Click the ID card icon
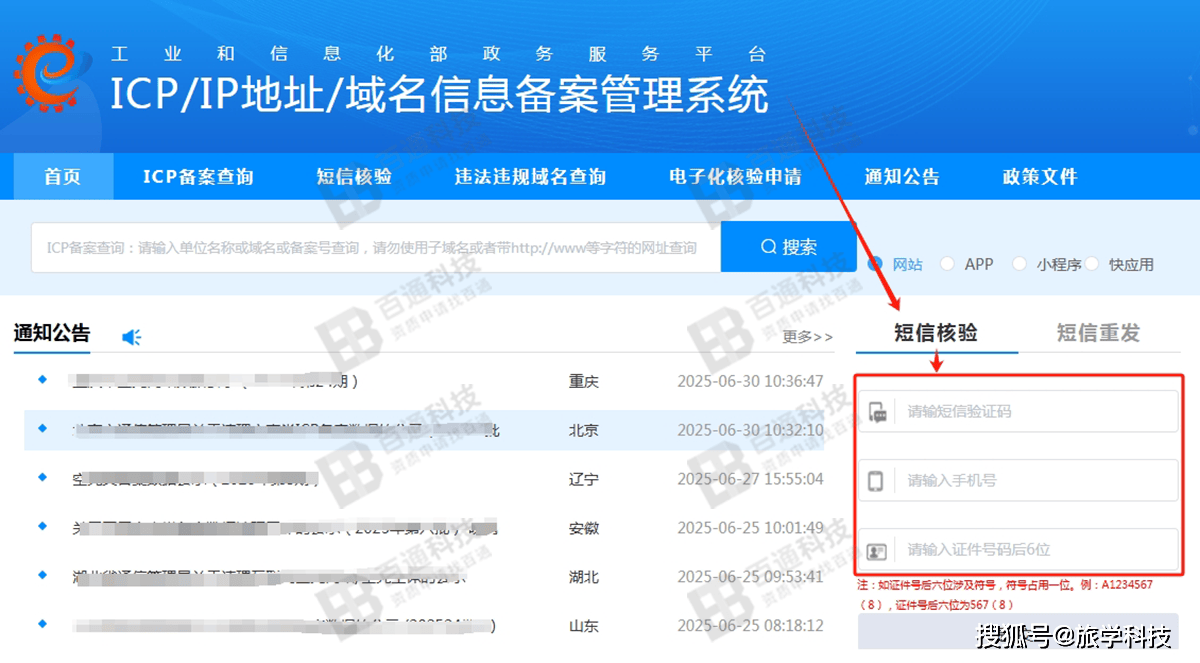1200x663 pixels. [877, 550]
